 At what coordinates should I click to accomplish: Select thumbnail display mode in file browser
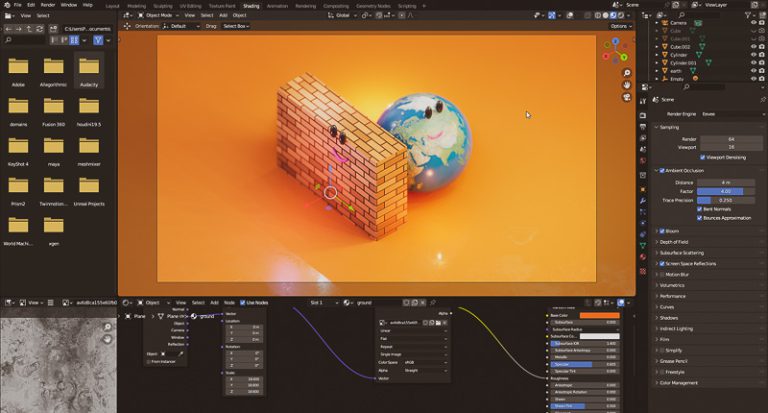tap(74, 40)
